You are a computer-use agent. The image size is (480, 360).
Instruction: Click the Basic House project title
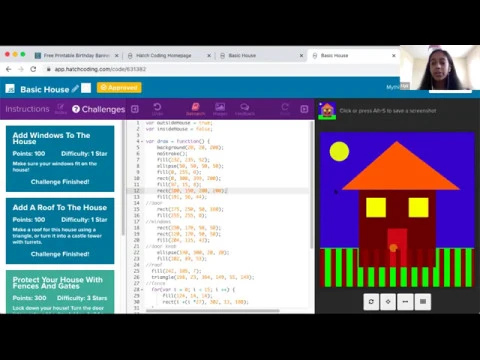click(x=45, y=89)
